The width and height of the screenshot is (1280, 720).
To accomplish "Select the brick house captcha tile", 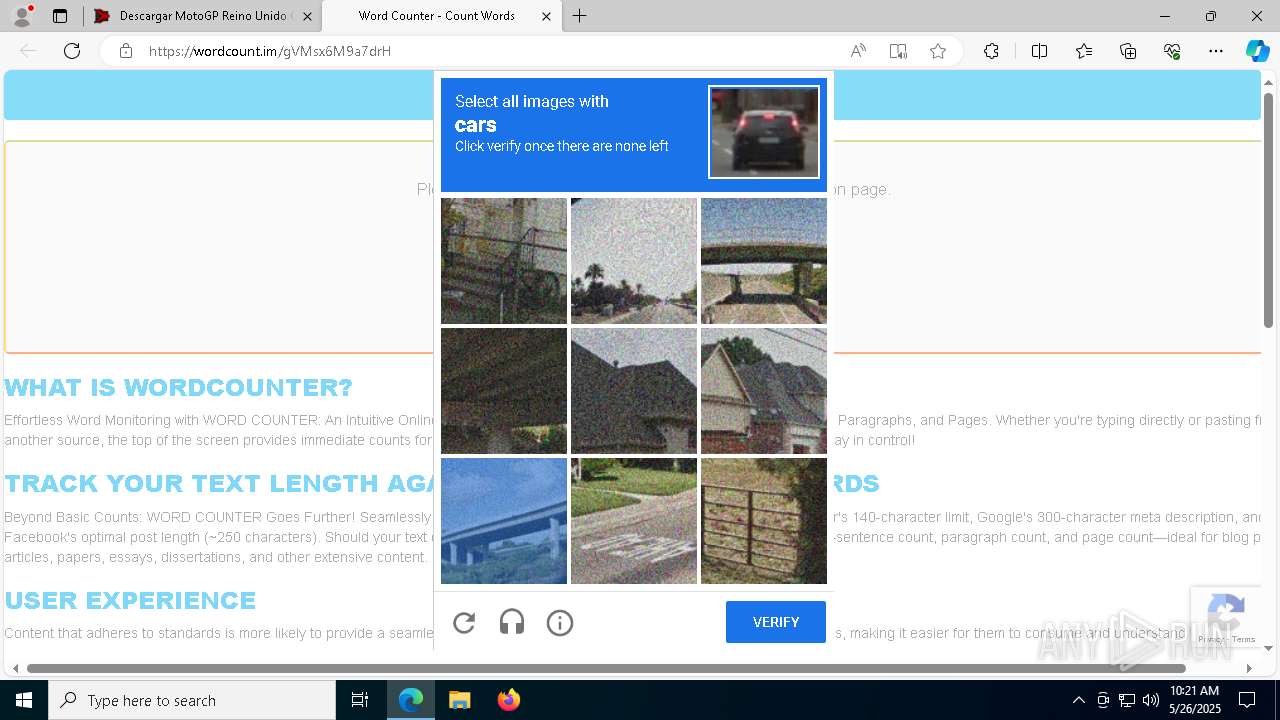I will tap(764, 391).
